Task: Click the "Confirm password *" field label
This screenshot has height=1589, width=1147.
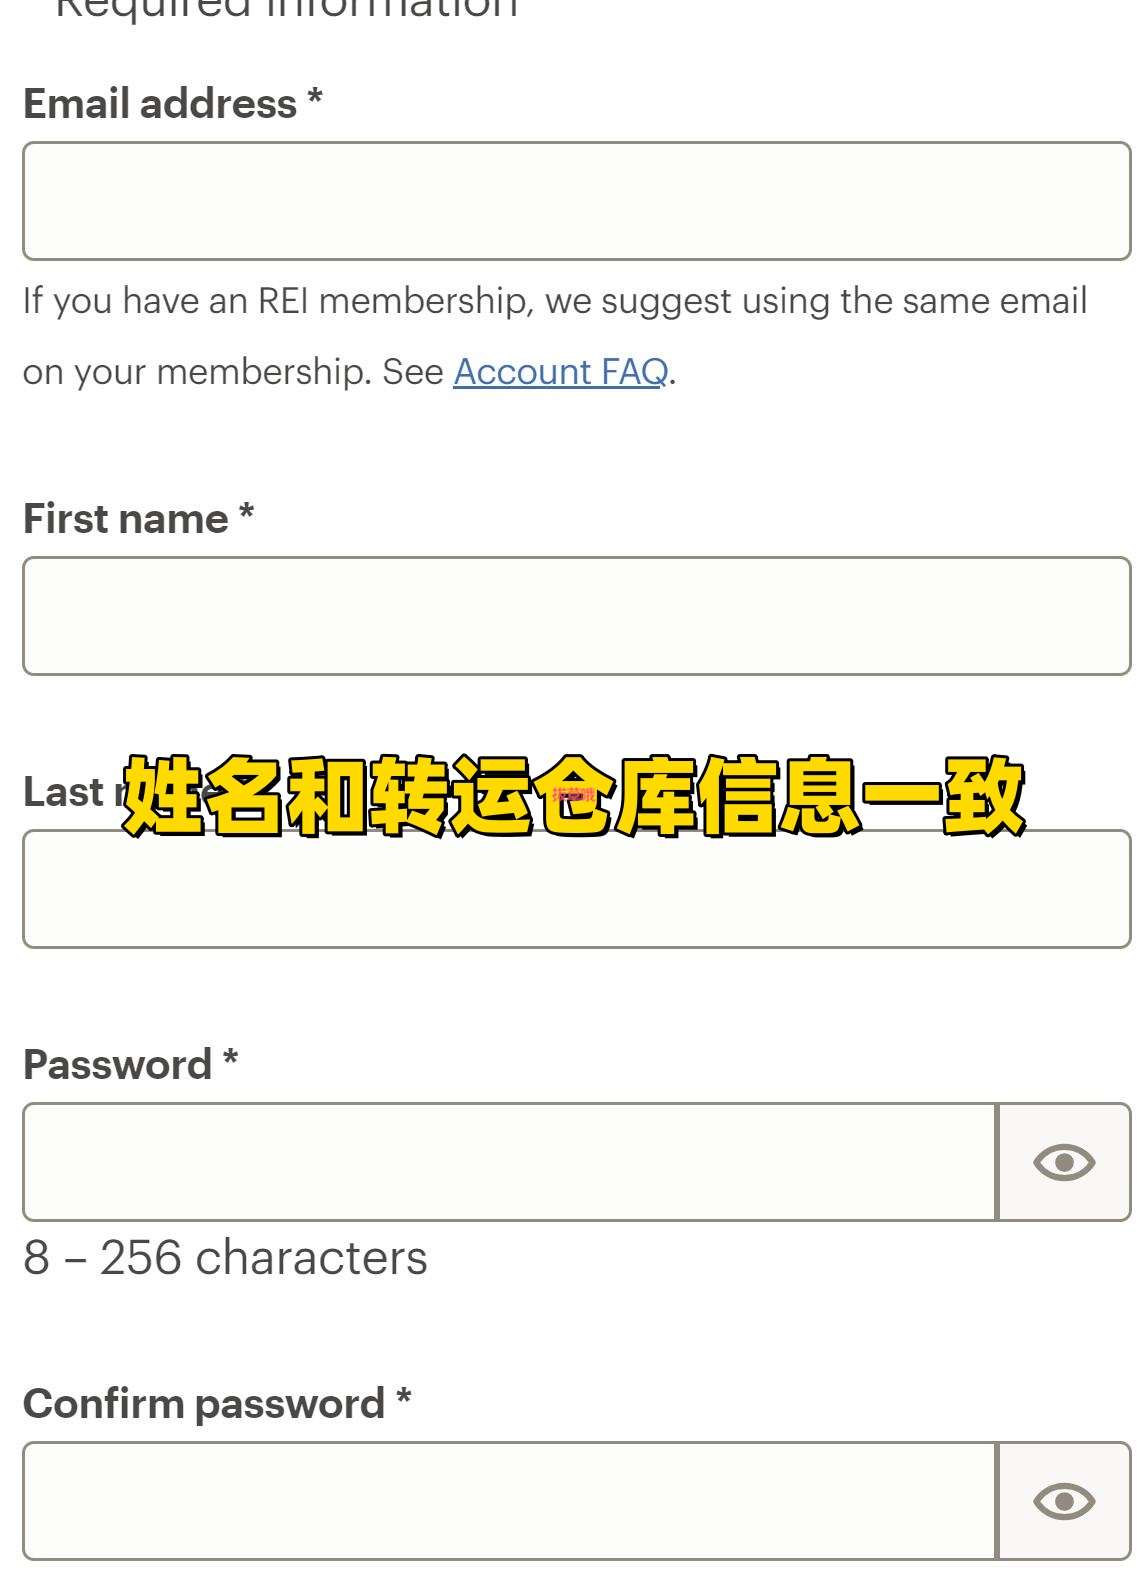Action: coord(218,1404)
